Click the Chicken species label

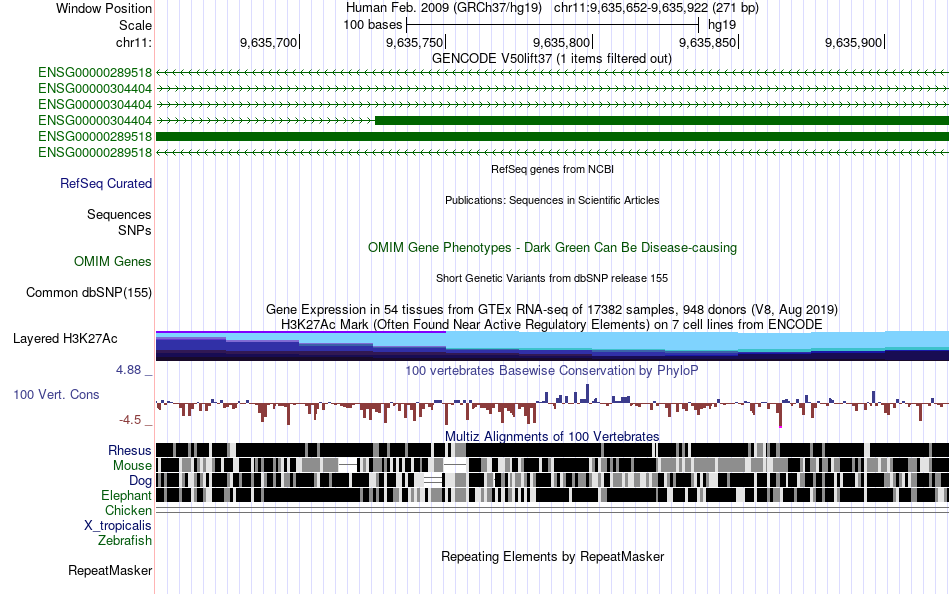[128, 510]
